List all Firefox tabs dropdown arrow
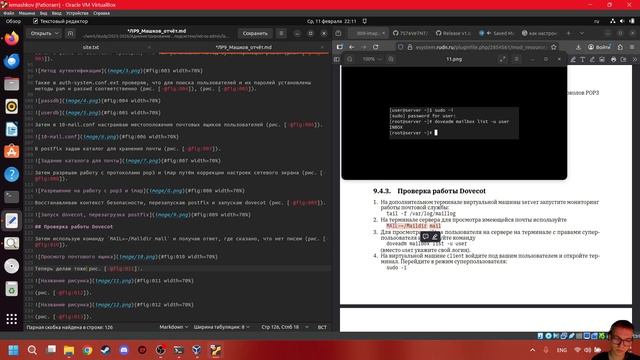 (582, 33)
